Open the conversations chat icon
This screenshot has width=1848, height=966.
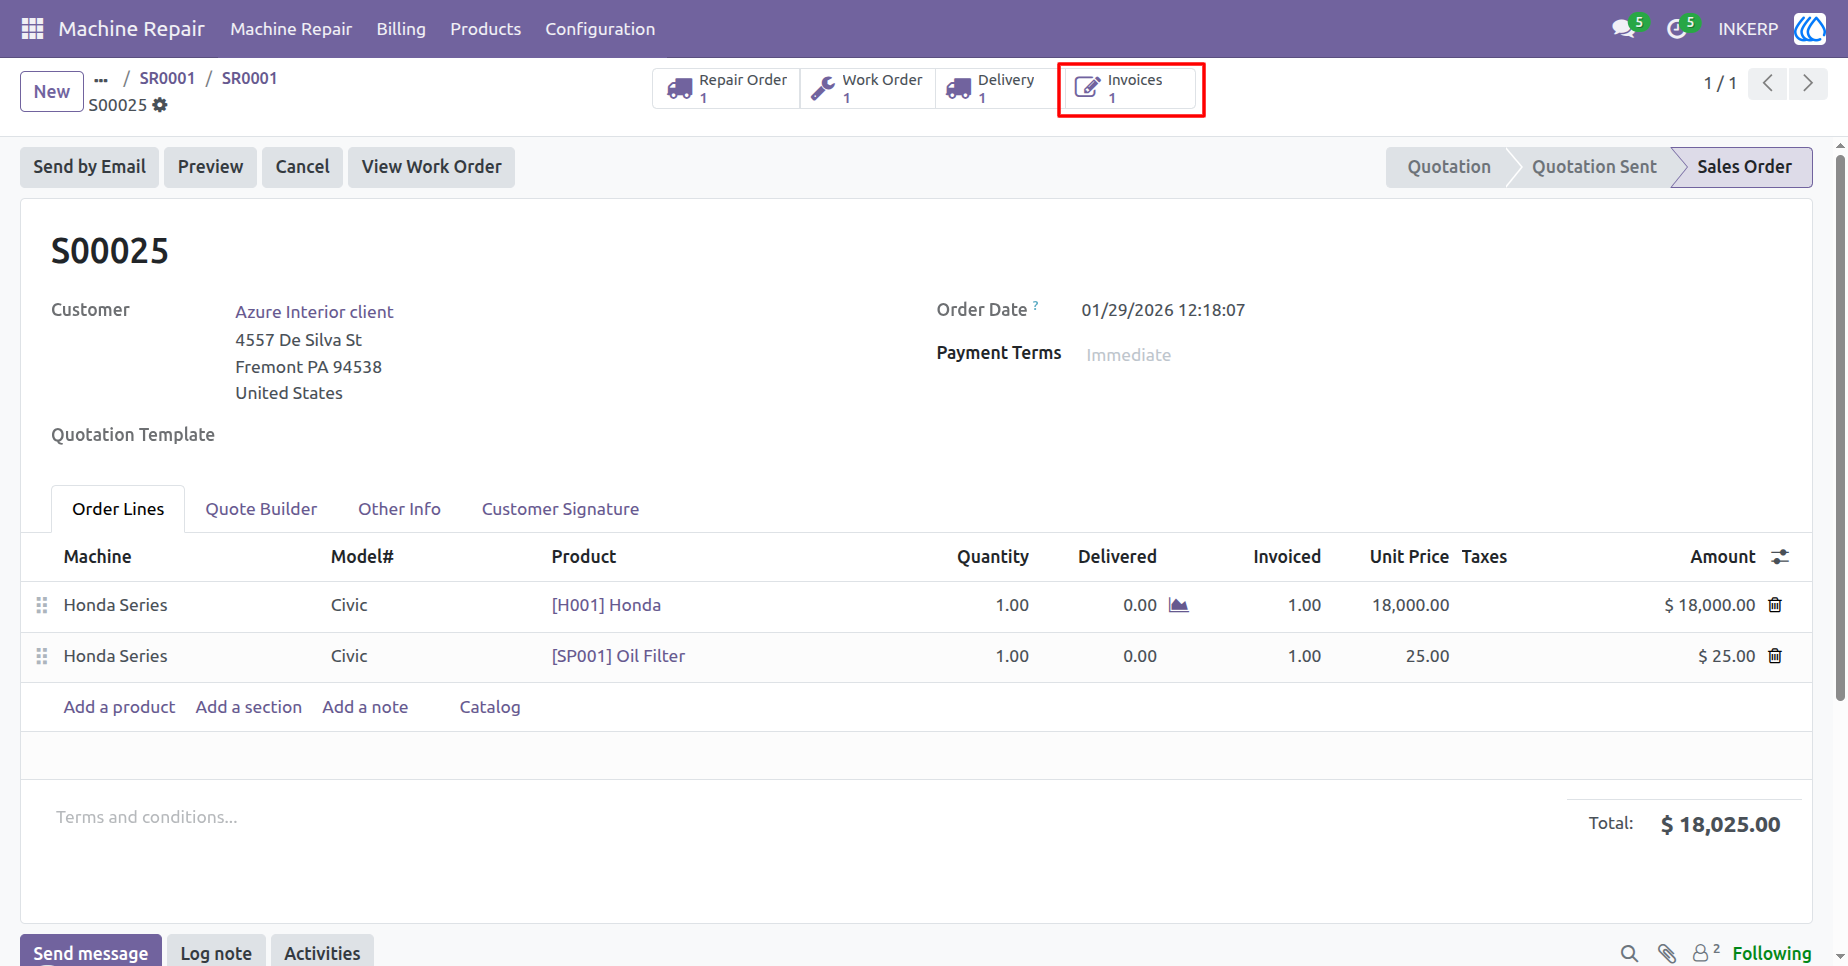(1624, 29)
